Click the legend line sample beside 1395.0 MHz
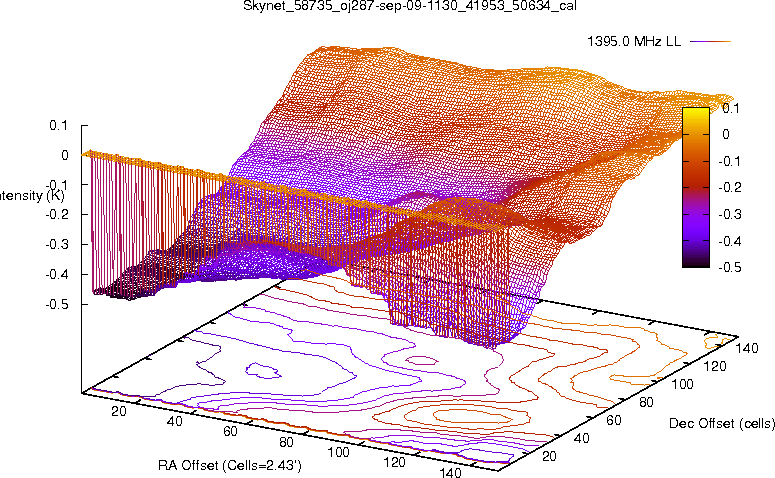 coord(710,42)
